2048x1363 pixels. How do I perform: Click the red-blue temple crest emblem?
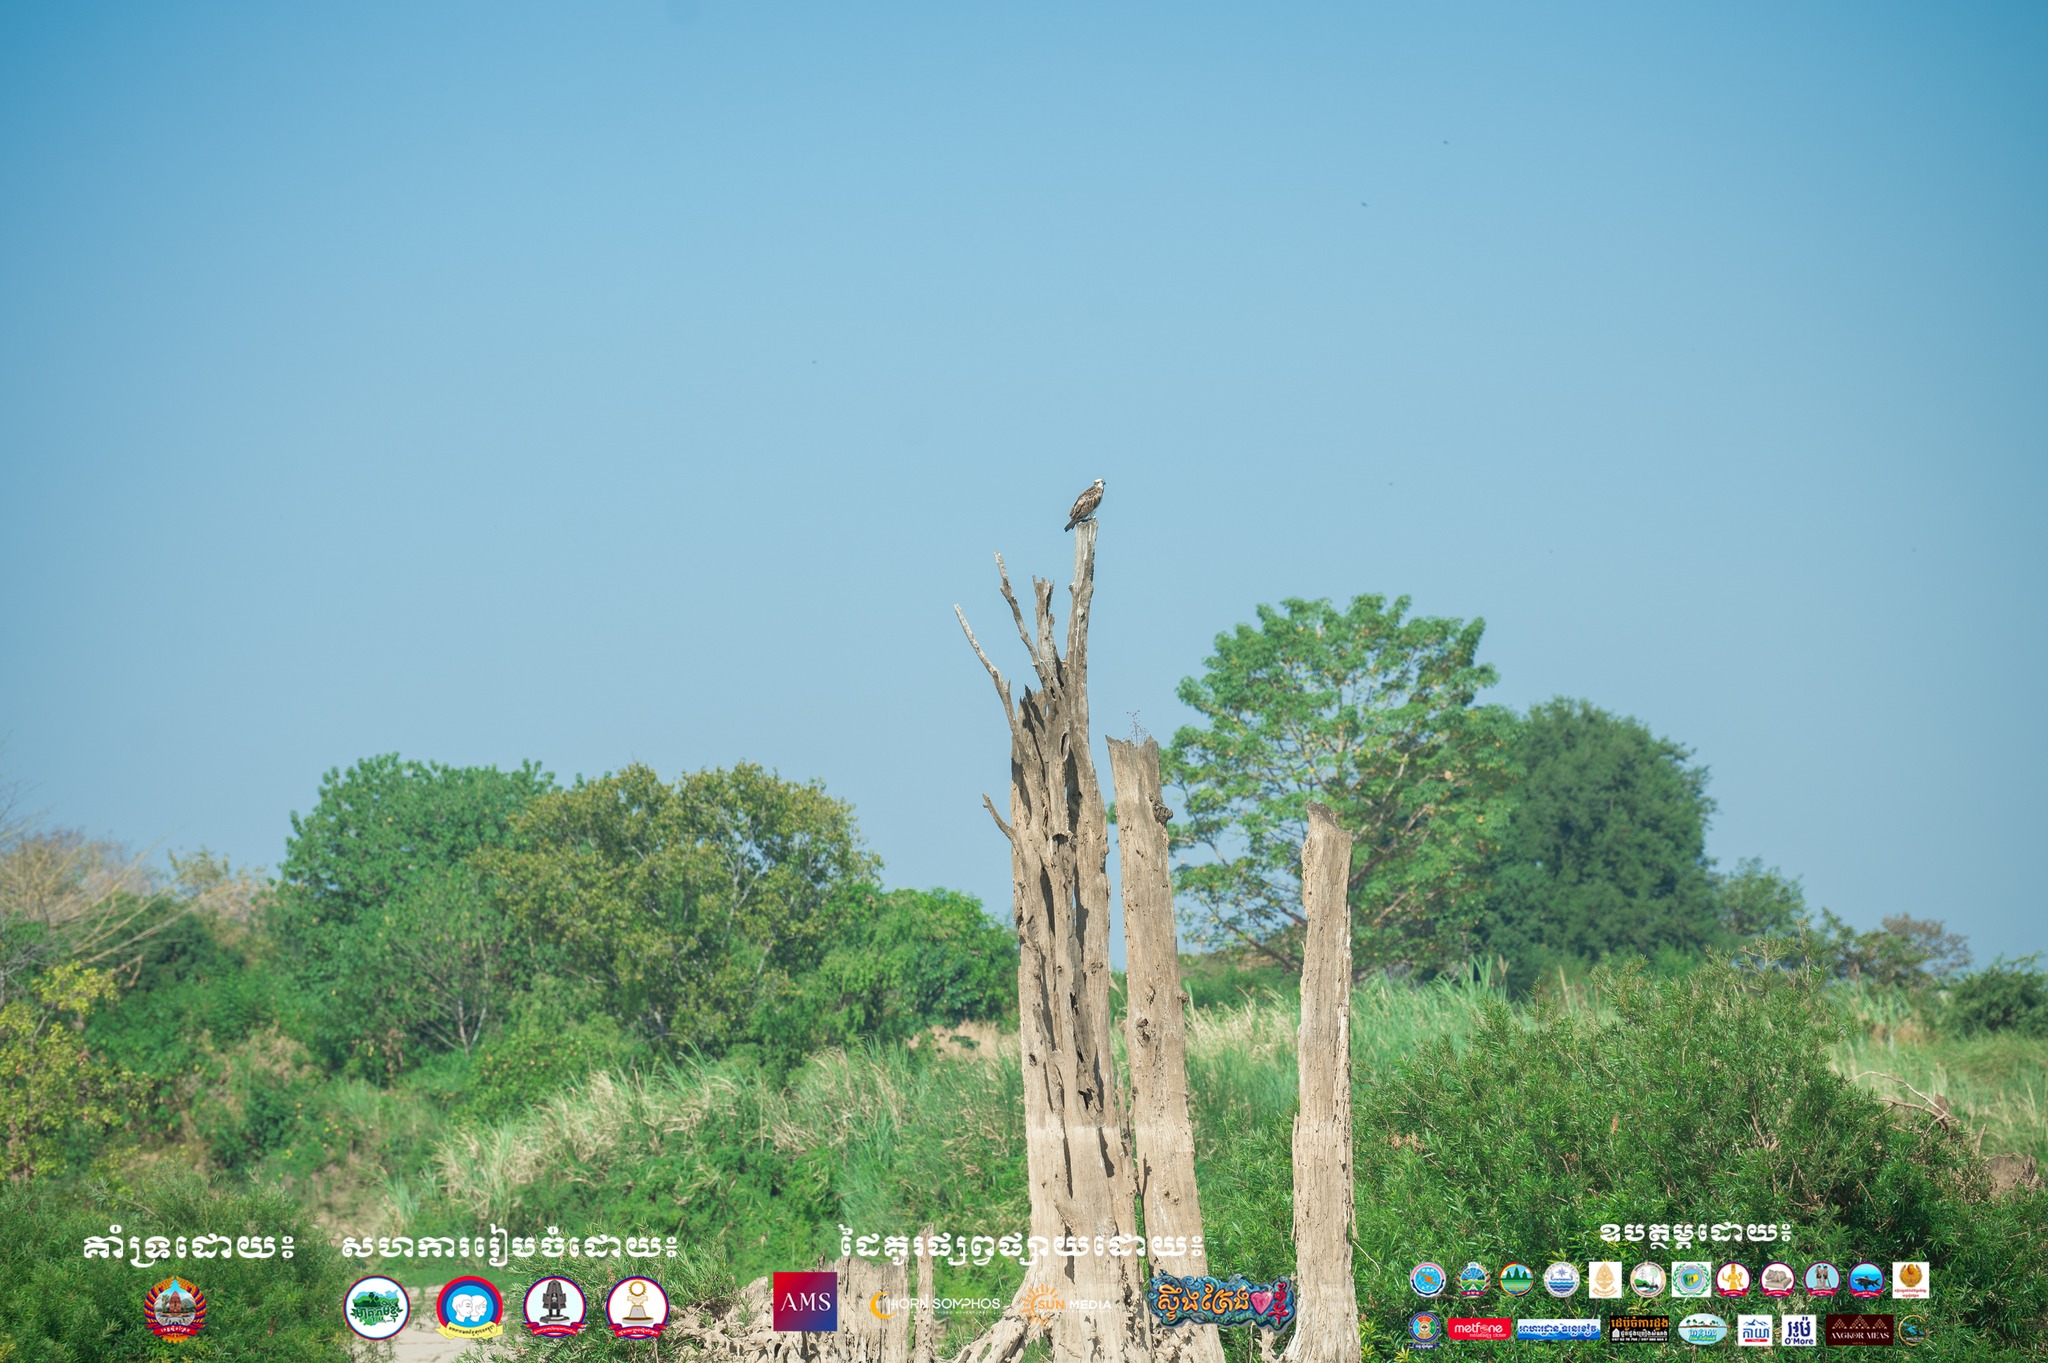[x=175, y=1307]
